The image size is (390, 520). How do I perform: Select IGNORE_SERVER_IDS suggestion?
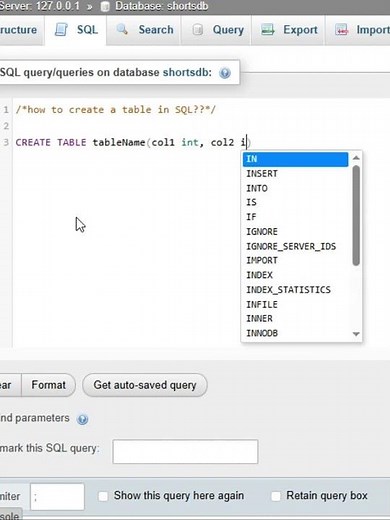pos(295,246)
